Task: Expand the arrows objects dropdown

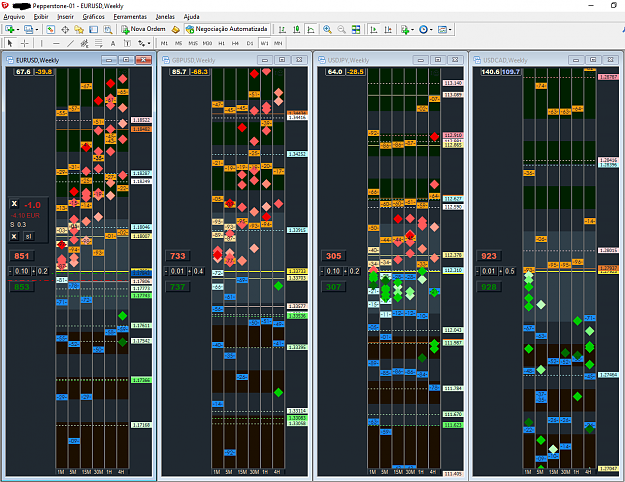Action: click(x=149, y=43)
